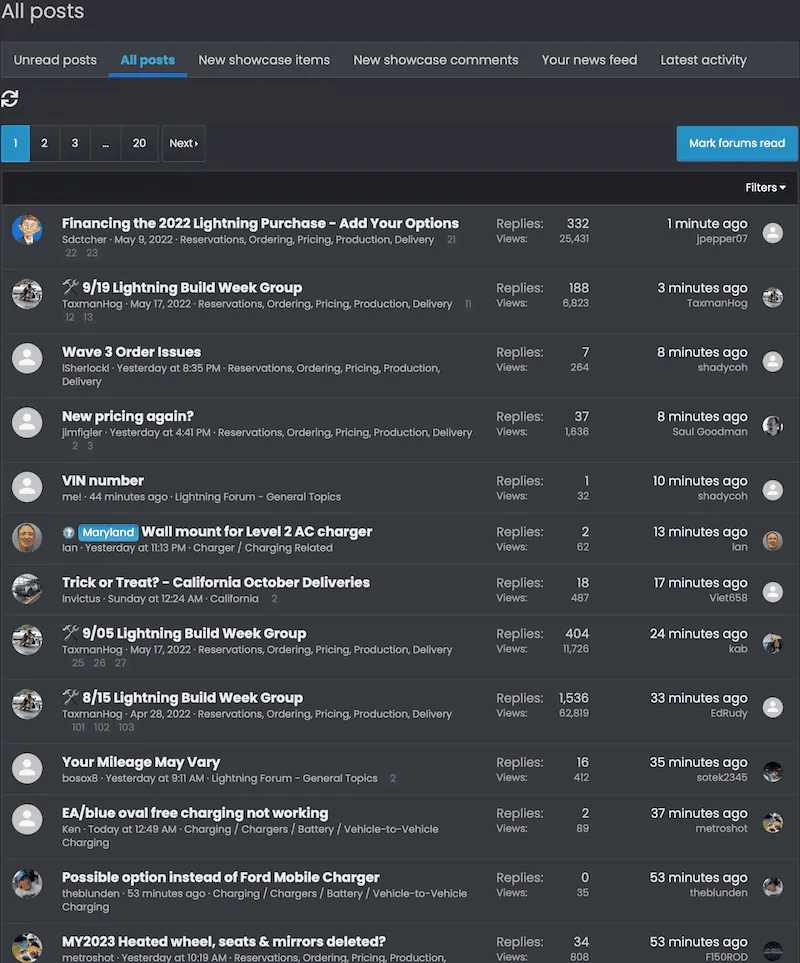Switch to Unread posts tab
800x963 pixels.
(55, 60)
